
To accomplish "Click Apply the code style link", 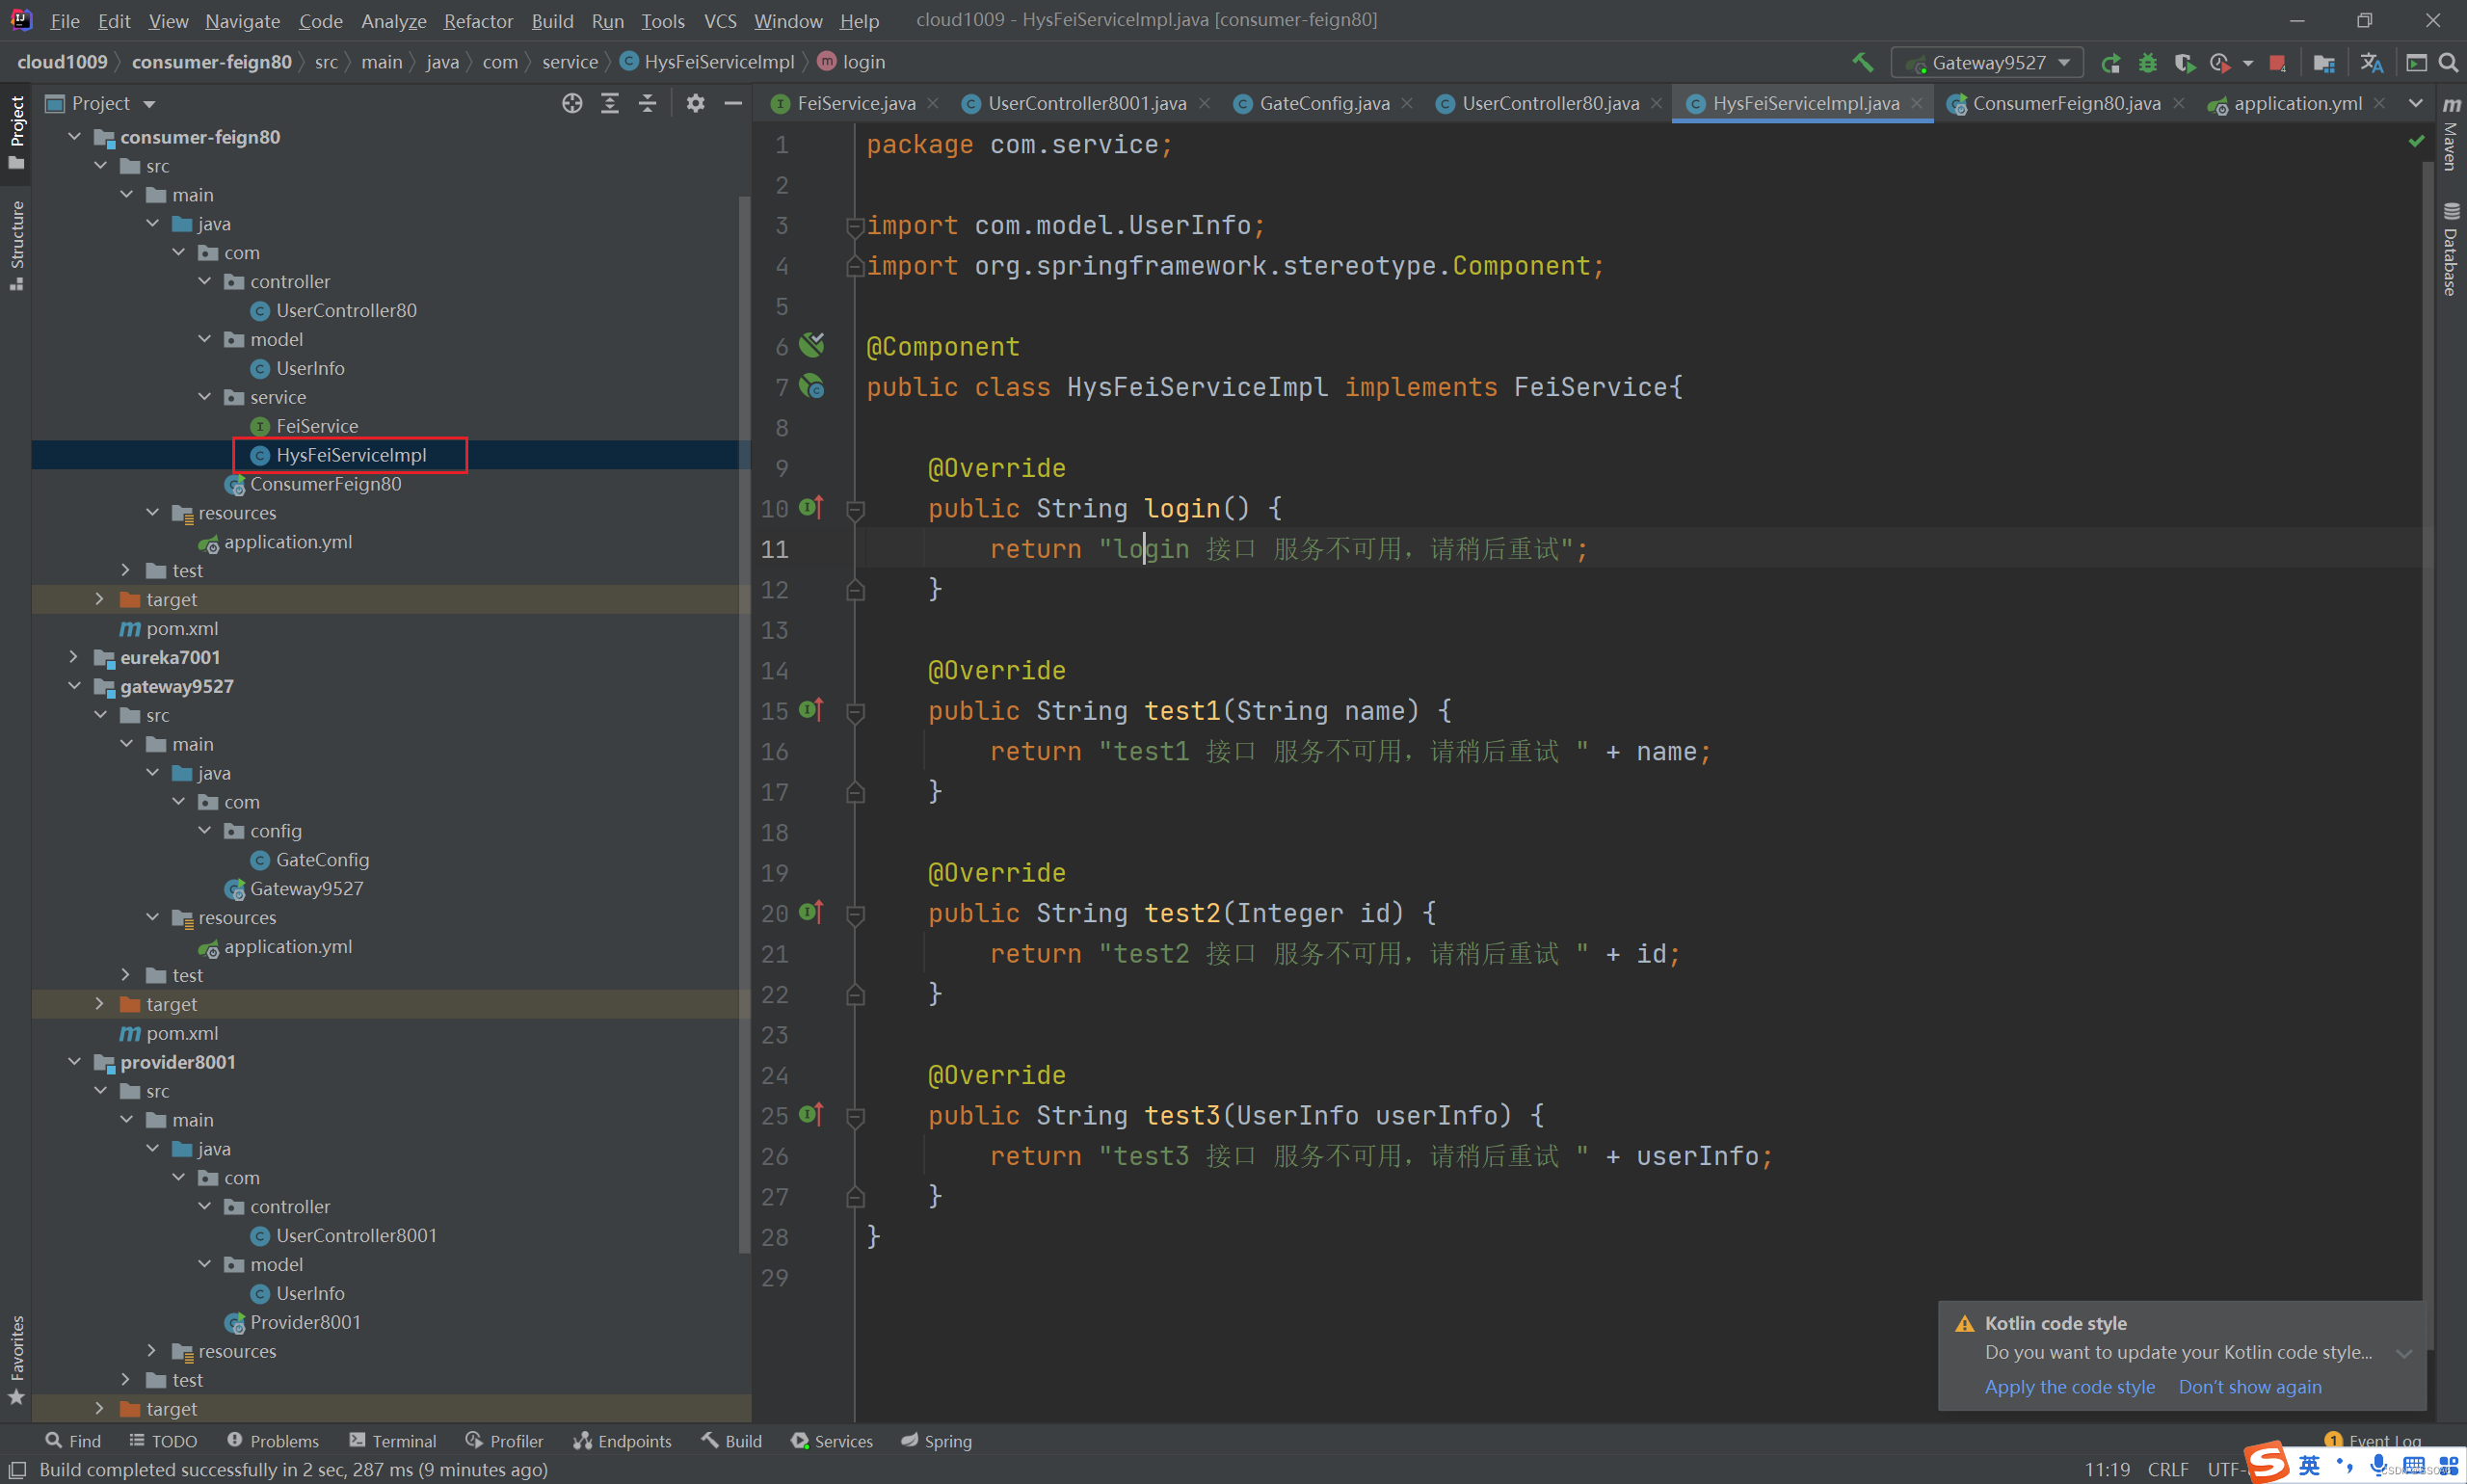I will click(x=2069, y=1387).
